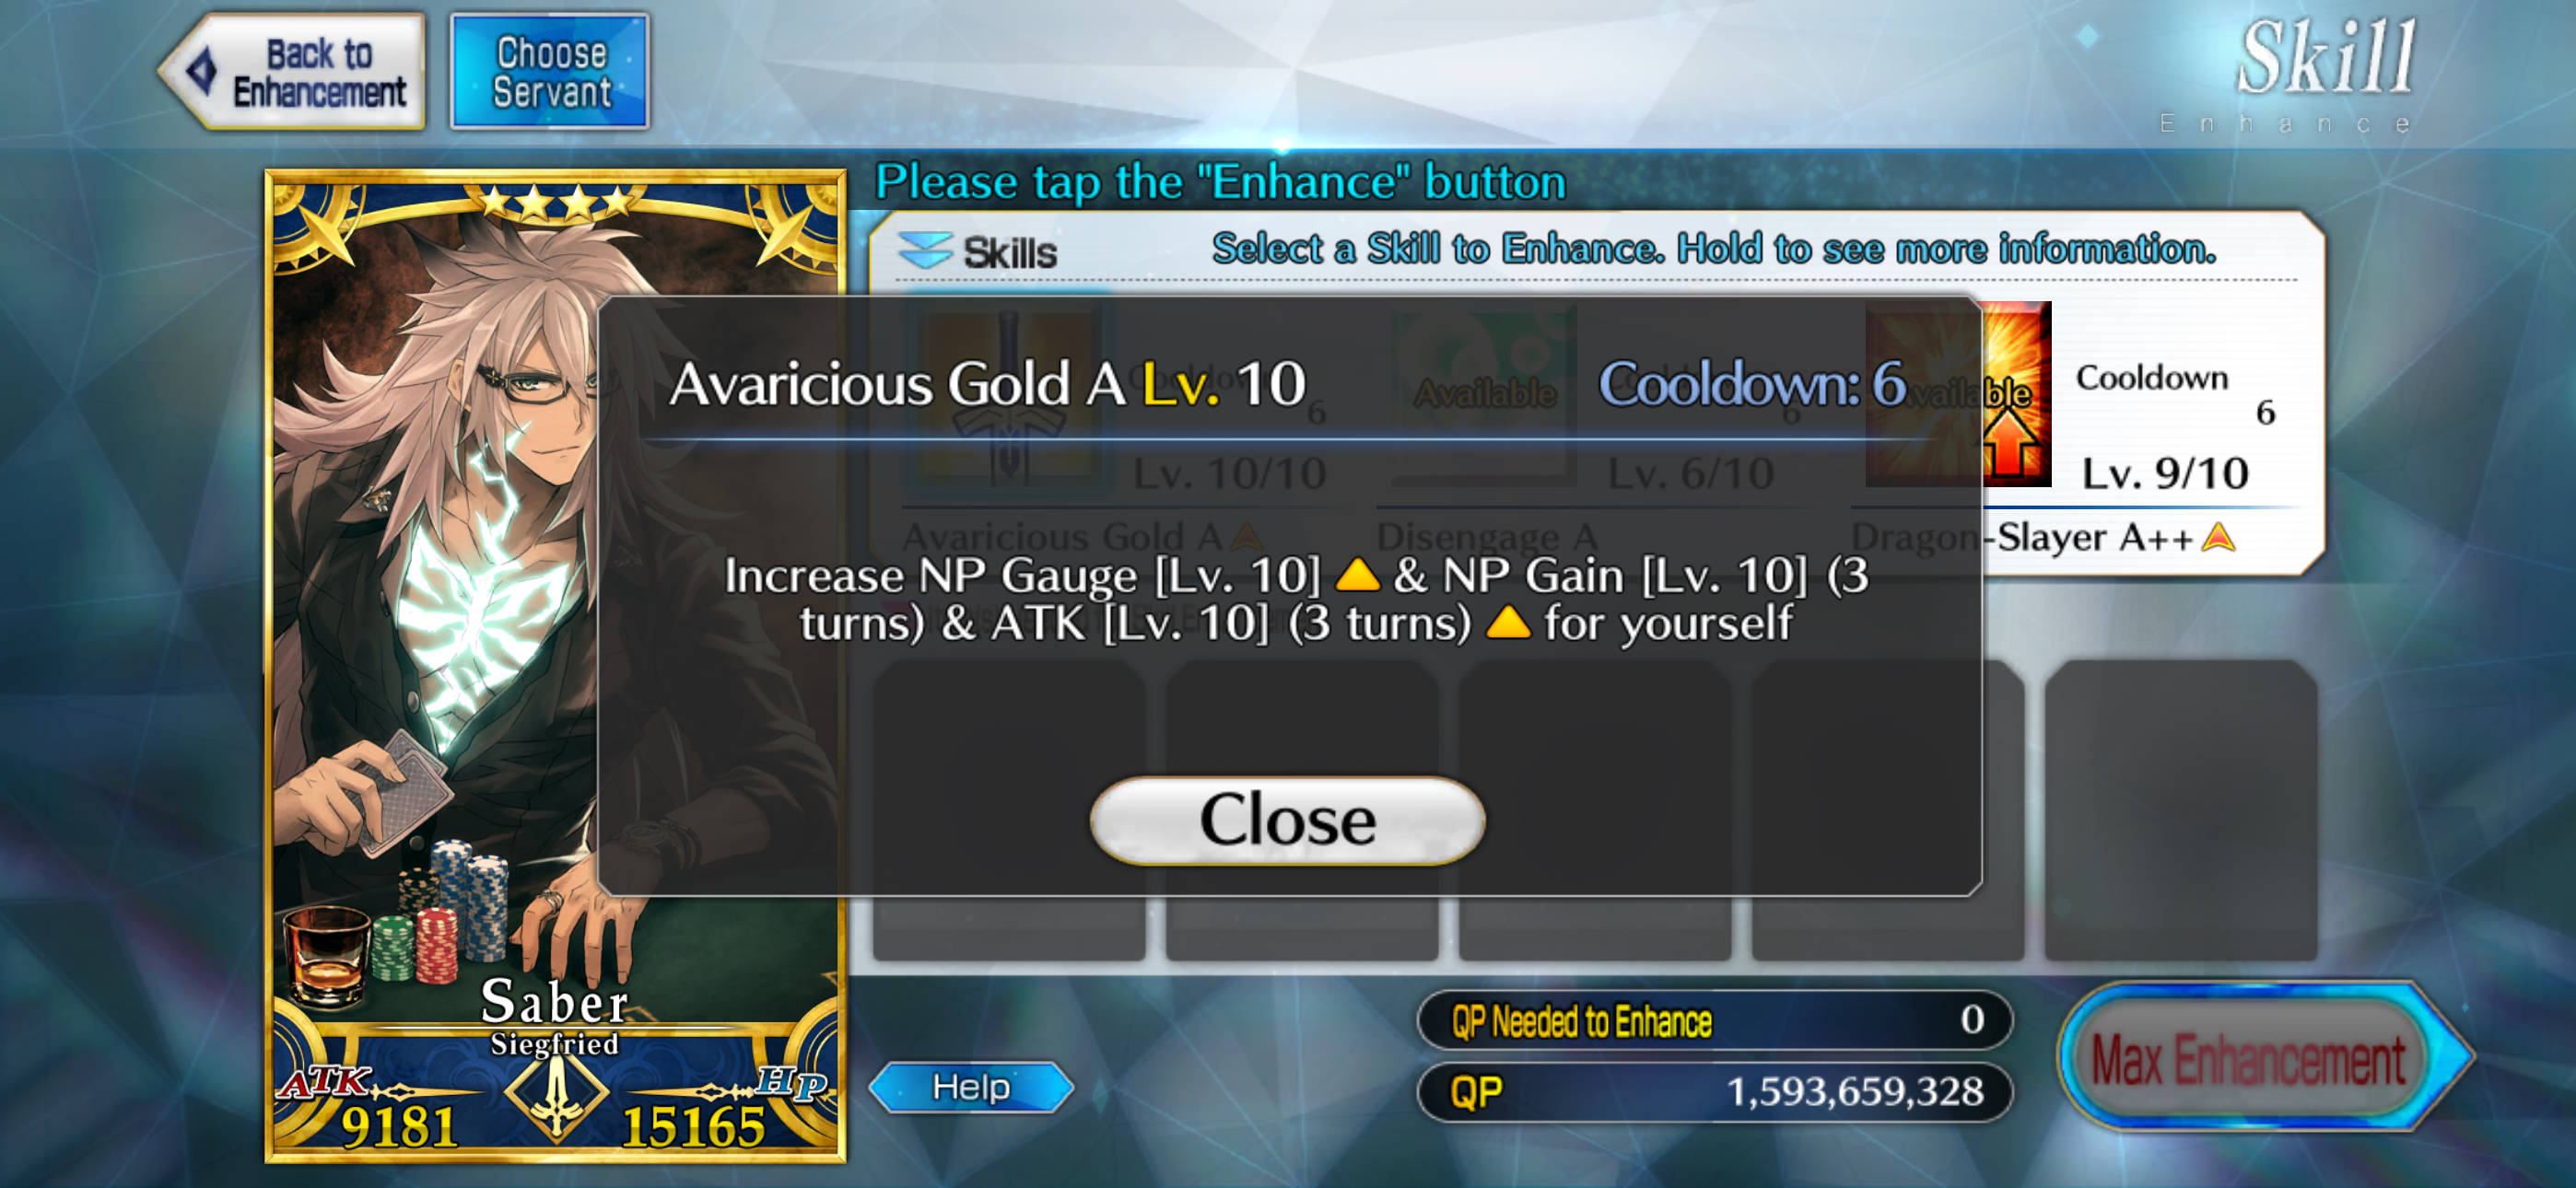The image size is (2576, 1188).
Task: Tap the Skills header arrow icon
Action: pos(924,250)
